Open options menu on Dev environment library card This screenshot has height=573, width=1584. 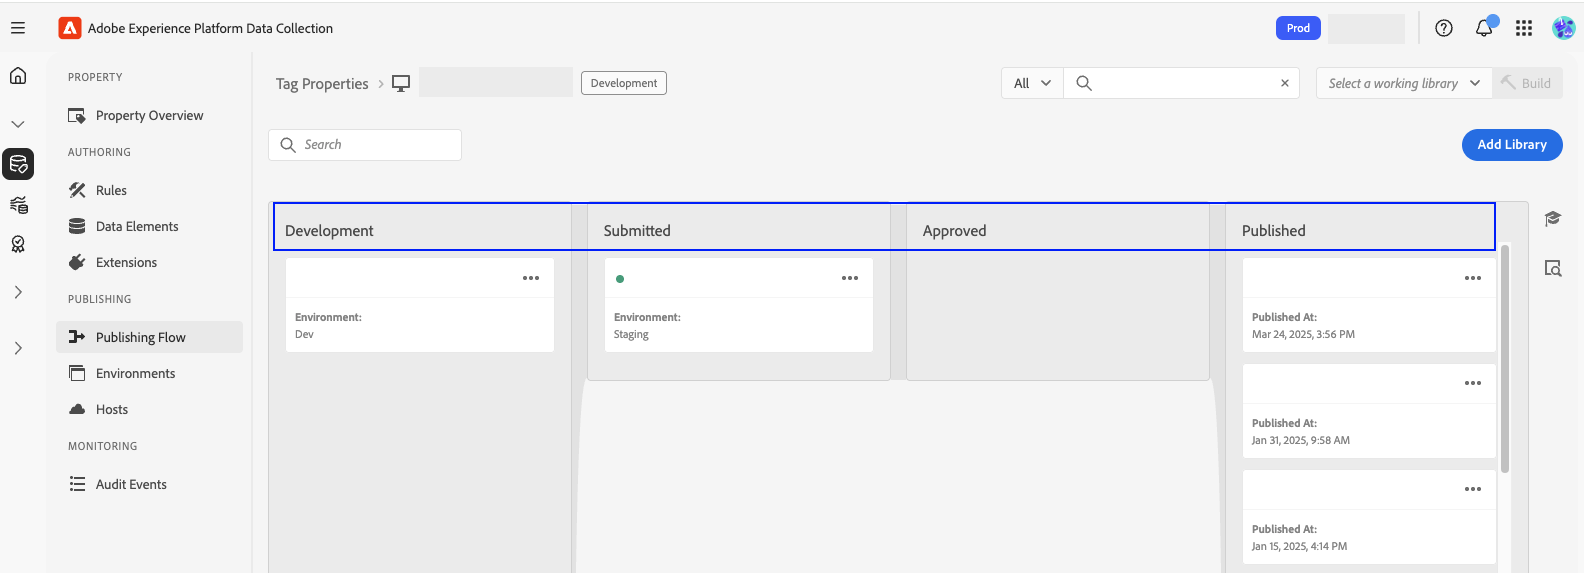point(531,278)
